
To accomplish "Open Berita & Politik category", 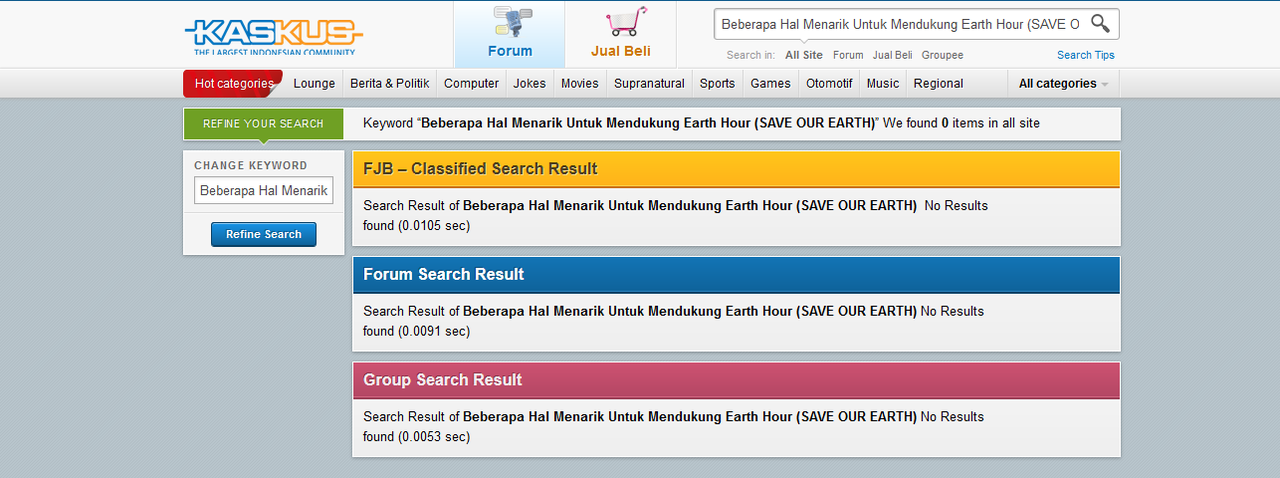I will click(390, 84).
